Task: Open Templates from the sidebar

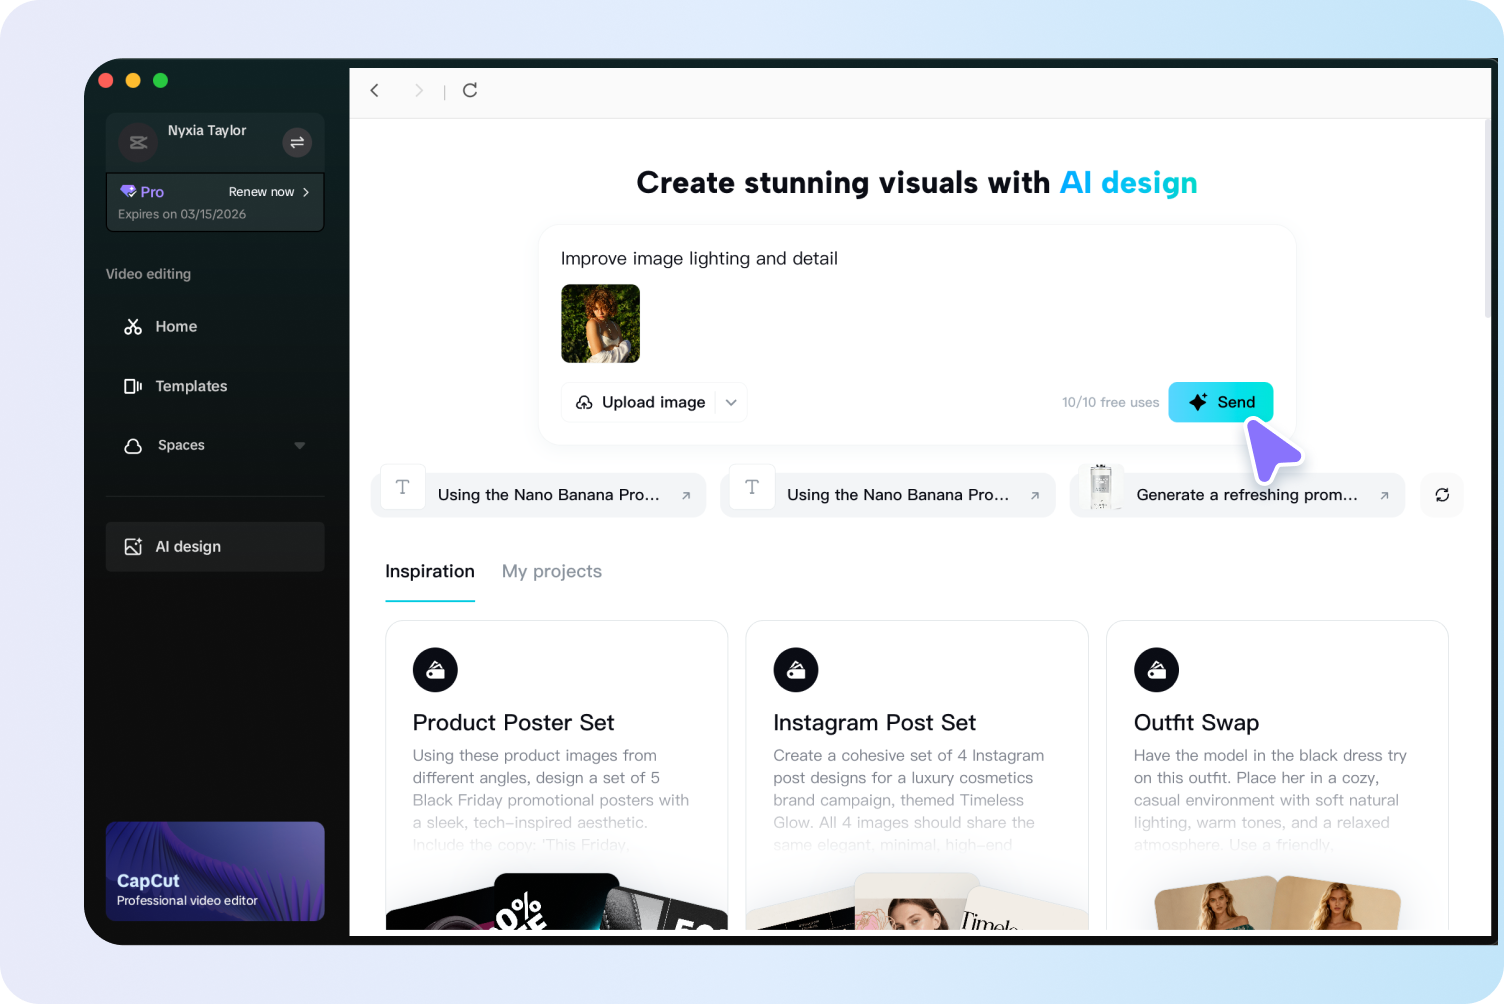Action: pyautogui.click(x=190, y=386)
